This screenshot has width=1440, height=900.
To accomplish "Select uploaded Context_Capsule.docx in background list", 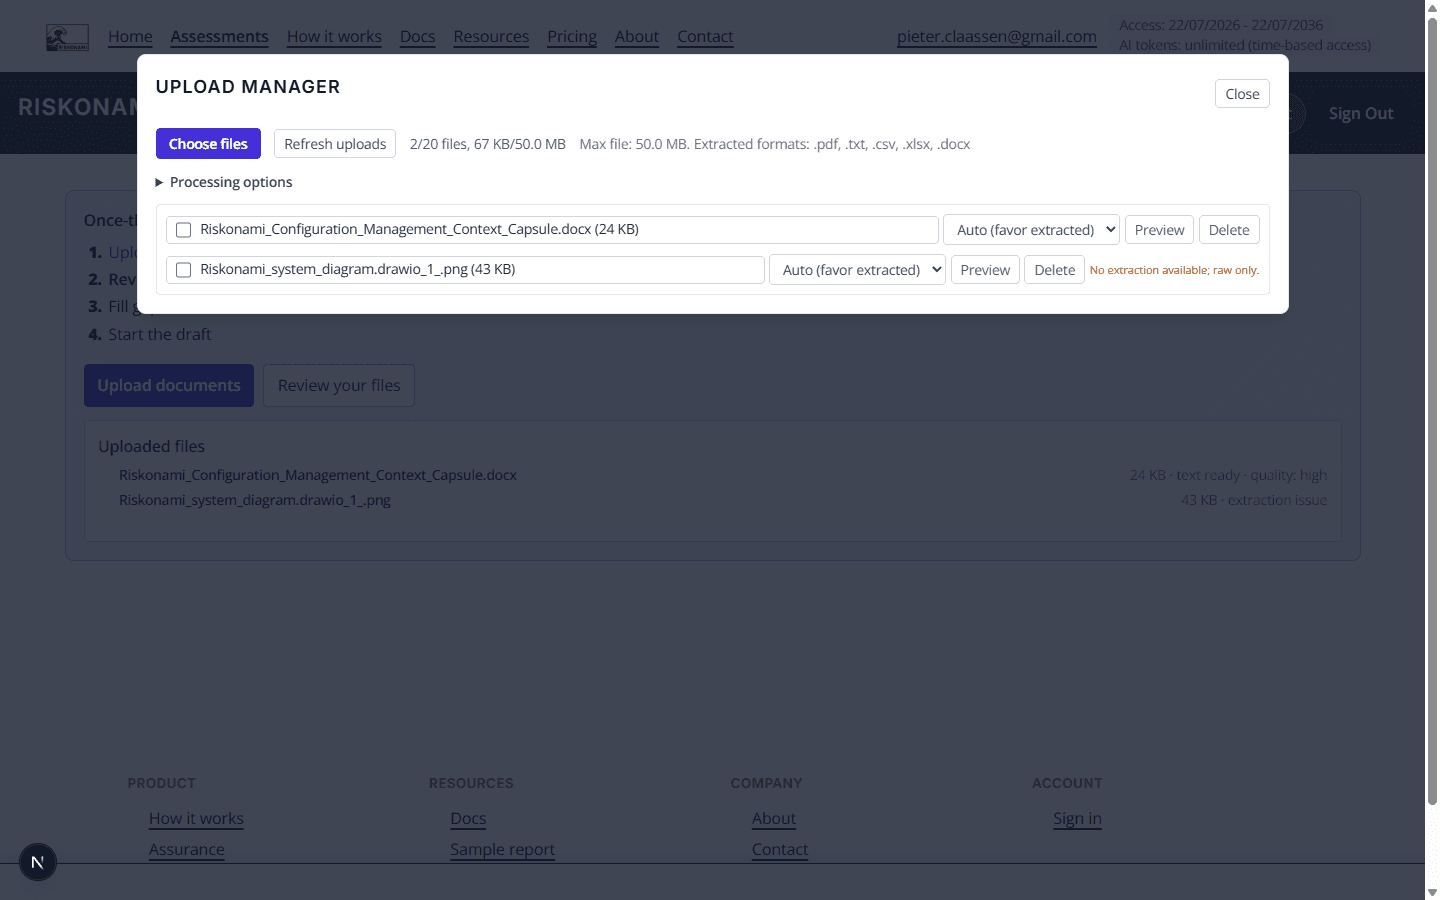I will coord(318,475).
